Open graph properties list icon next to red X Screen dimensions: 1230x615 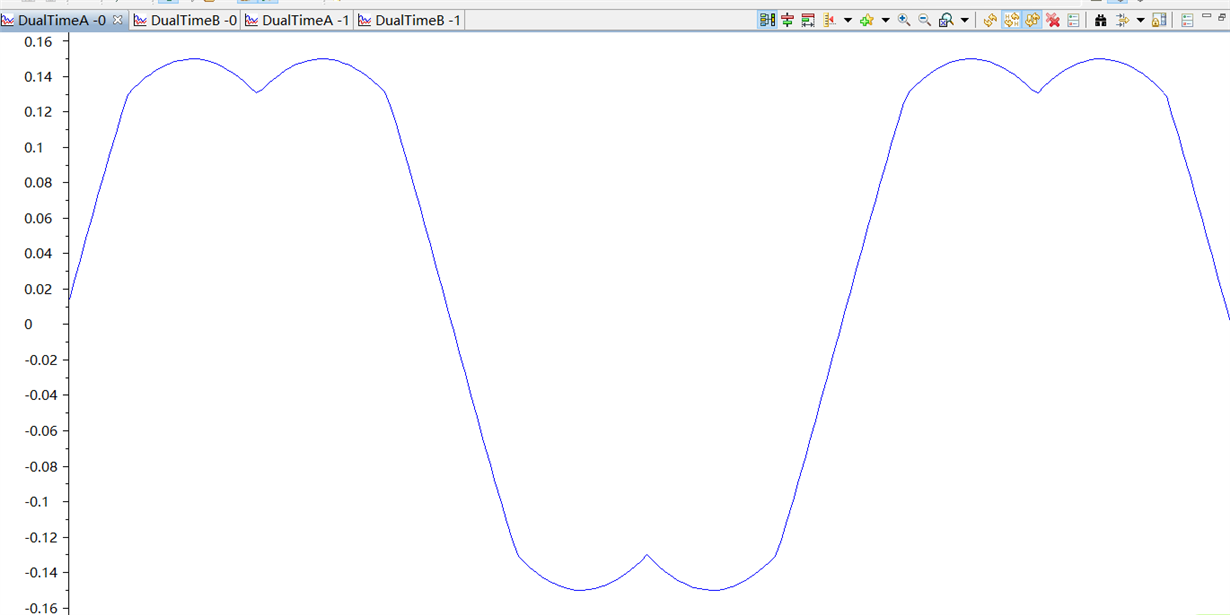click(1073, 20)
